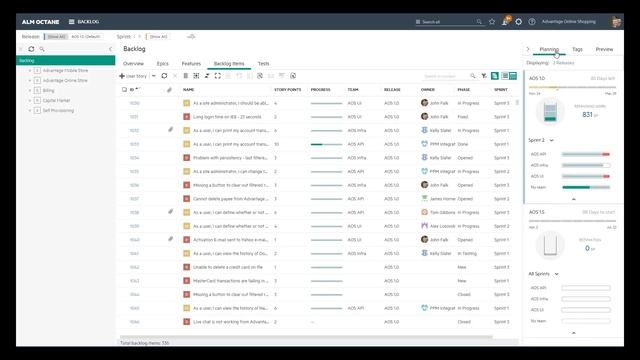Image resolution: width=640 pixels, height=360 pixels.
Task: Open the User Story add dropdown arrow
Action: (154, 76)
